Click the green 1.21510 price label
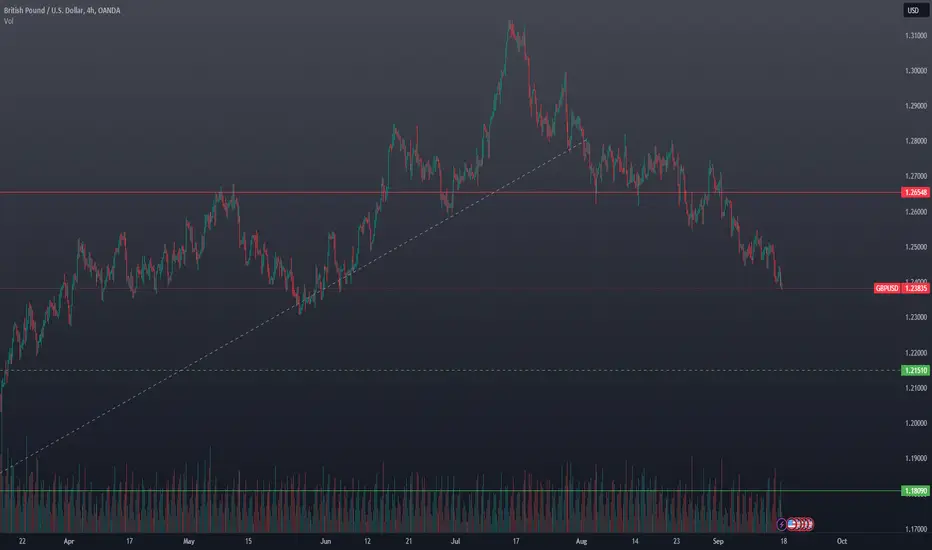This screenshot has height=550, width=932. [915, 370]
